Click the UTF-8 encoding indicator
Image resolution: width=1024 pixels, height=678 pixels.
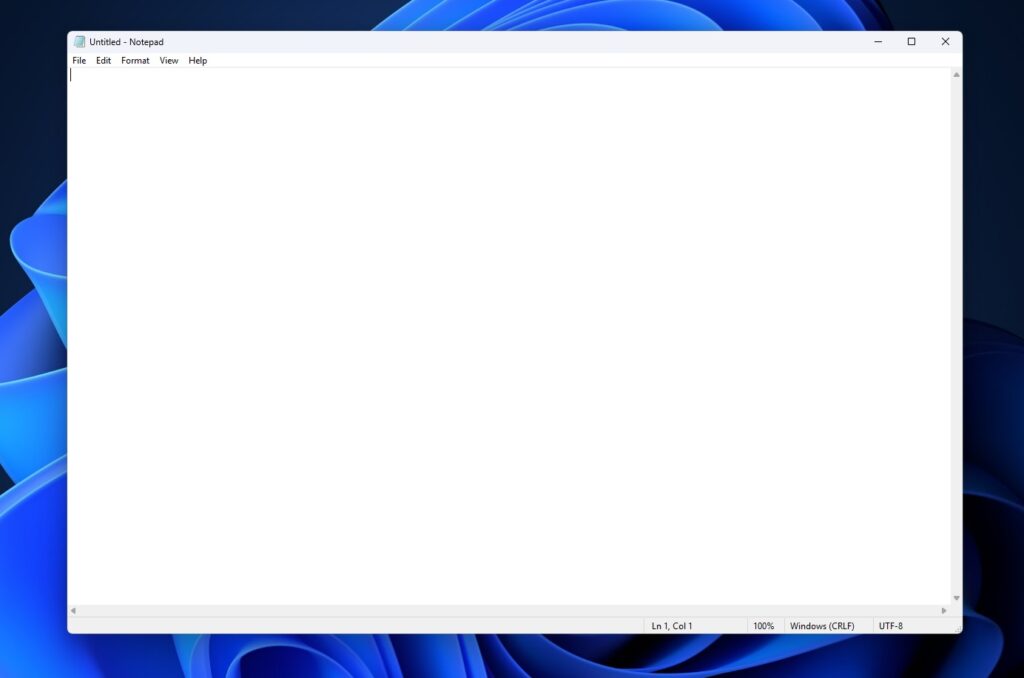(890, 625)
